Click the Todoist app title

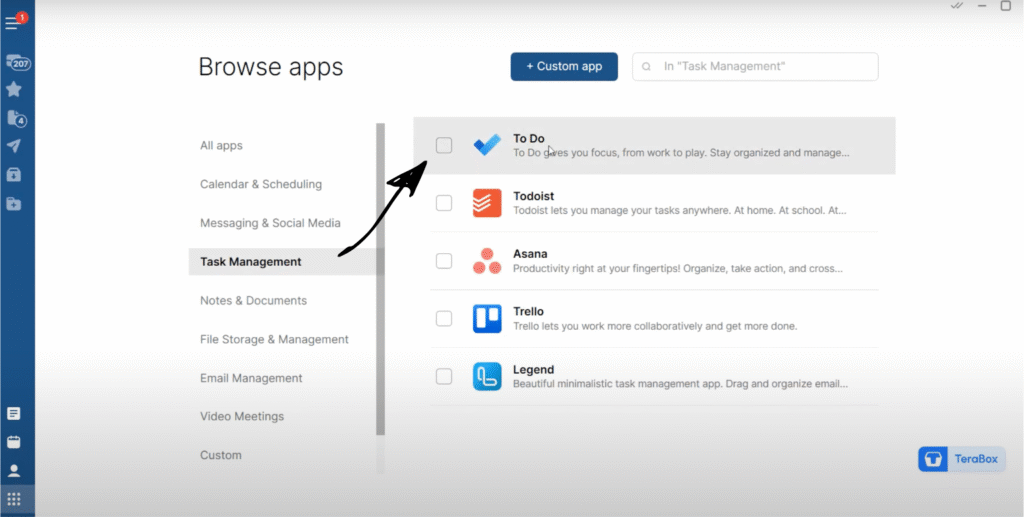pyautogui.click(x=534, y=196)
